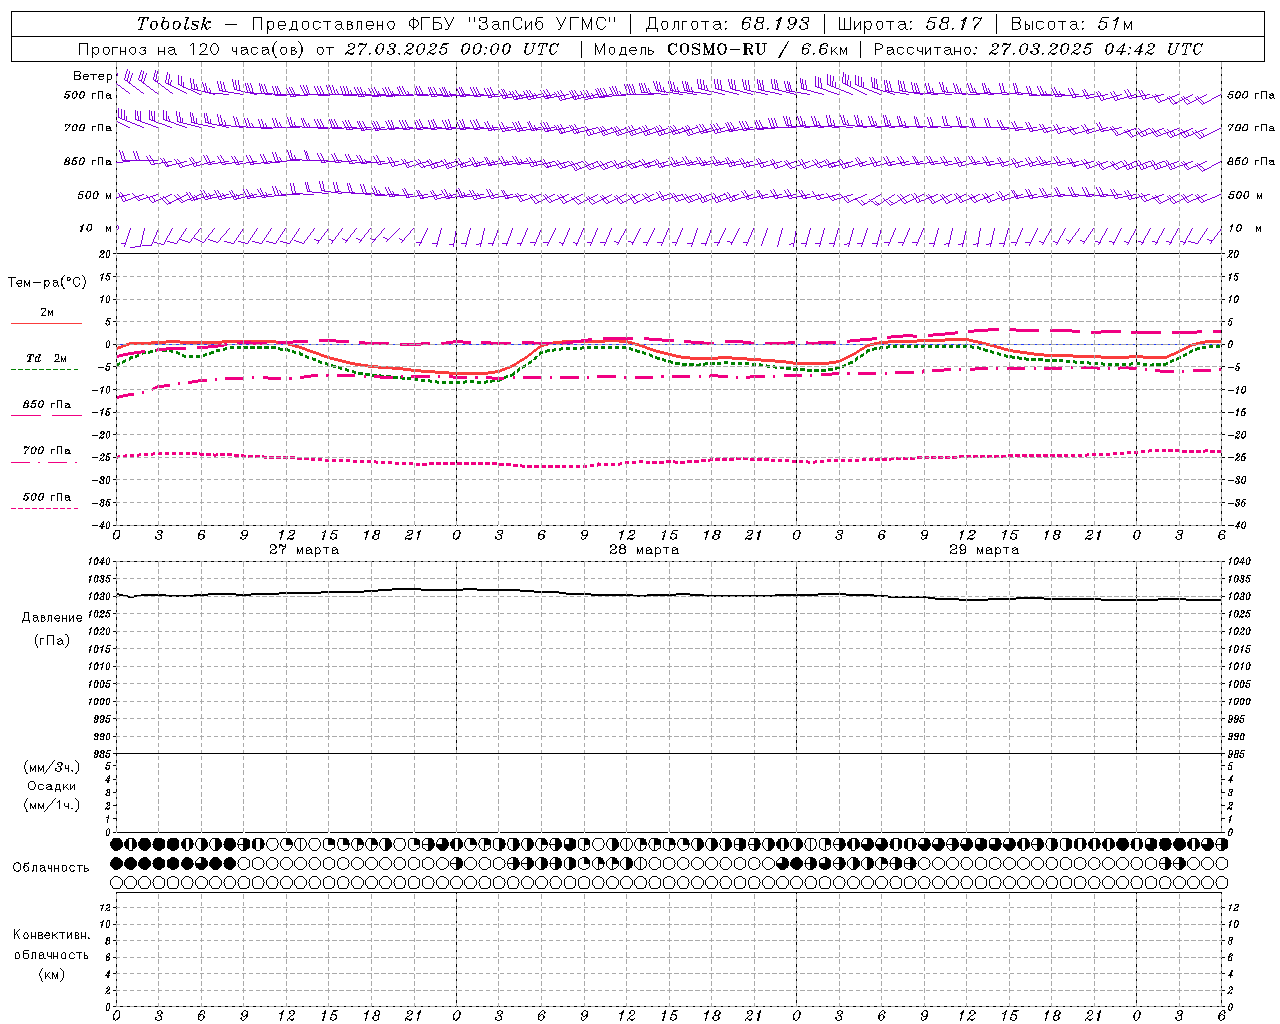Click the 700 гПа temperature legend label
The width and height of the screenshot is (1280, 1024).
(47, 451)
